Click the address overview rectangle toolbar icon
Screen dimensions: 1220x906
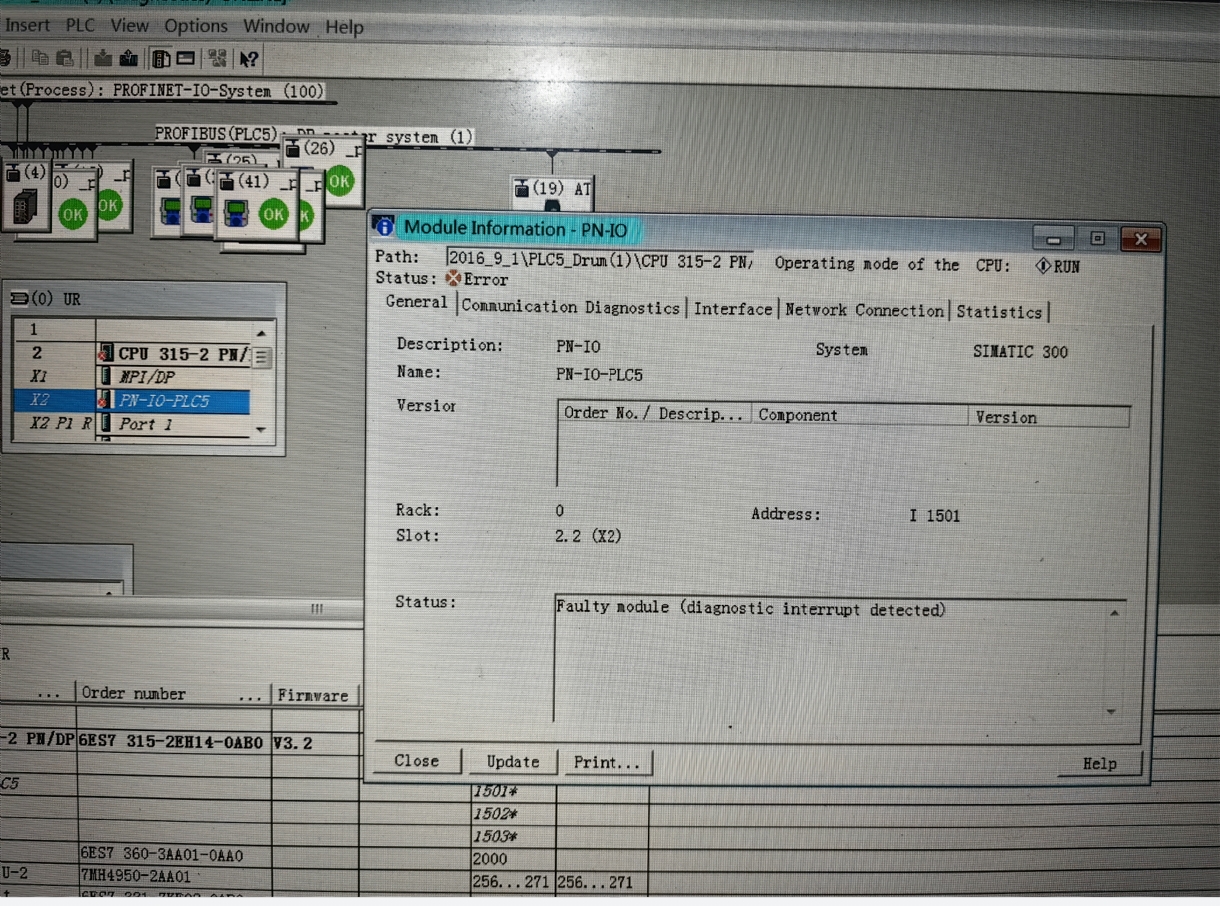click(186, 59)
